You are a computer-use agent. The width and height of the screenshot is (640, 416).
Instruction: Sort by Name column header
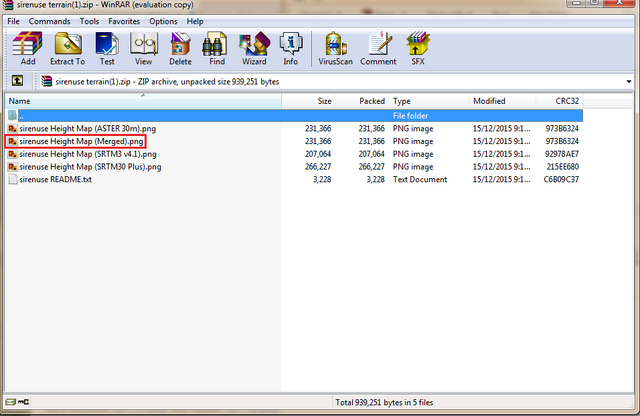click(143, 101)
